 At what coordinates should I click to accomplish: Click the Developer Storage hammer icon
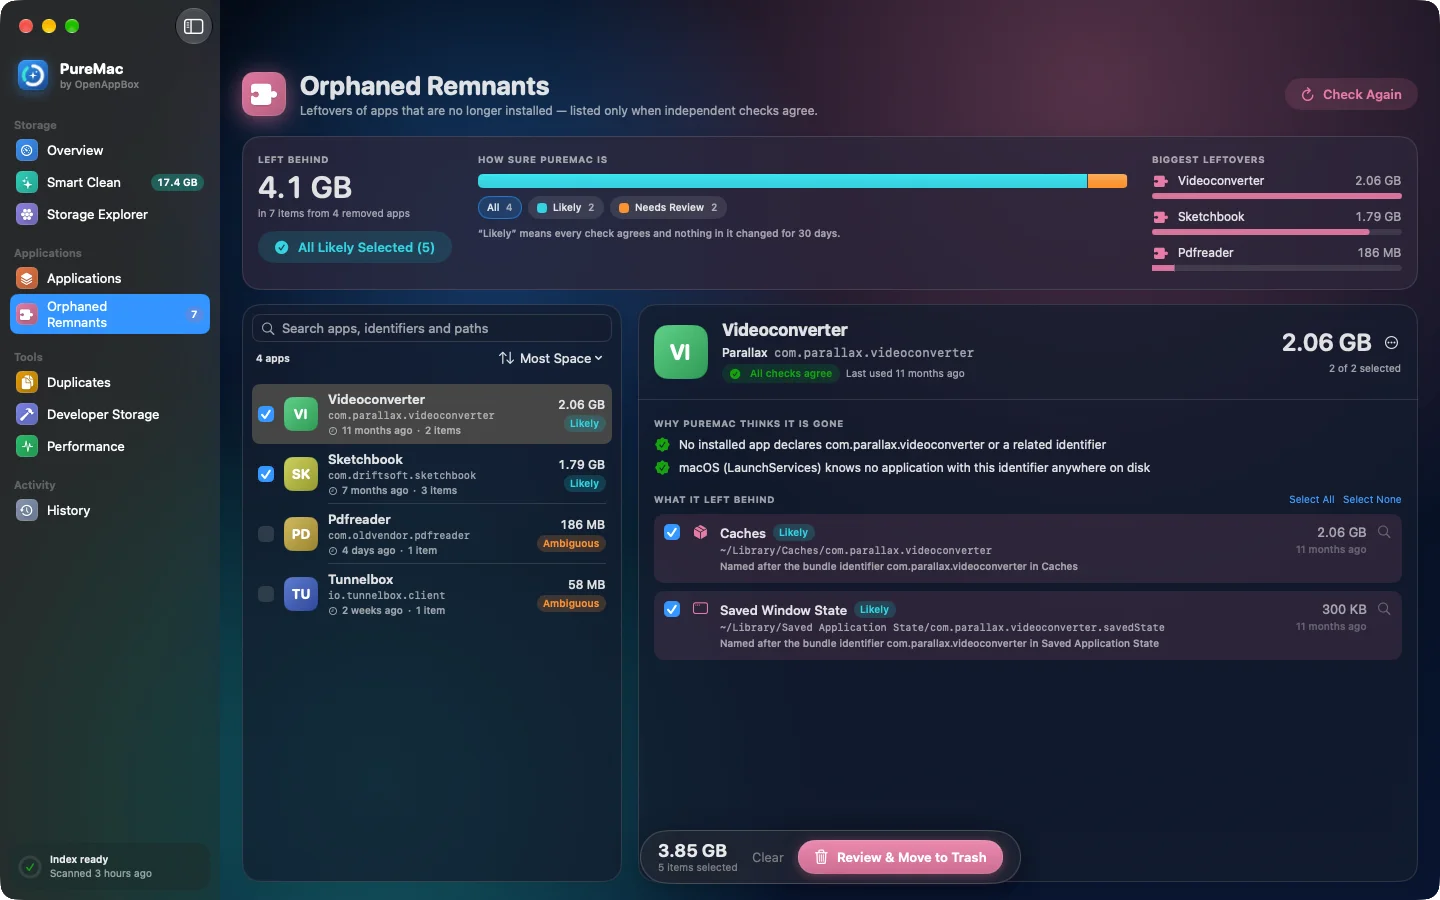[x=27, y=415]
